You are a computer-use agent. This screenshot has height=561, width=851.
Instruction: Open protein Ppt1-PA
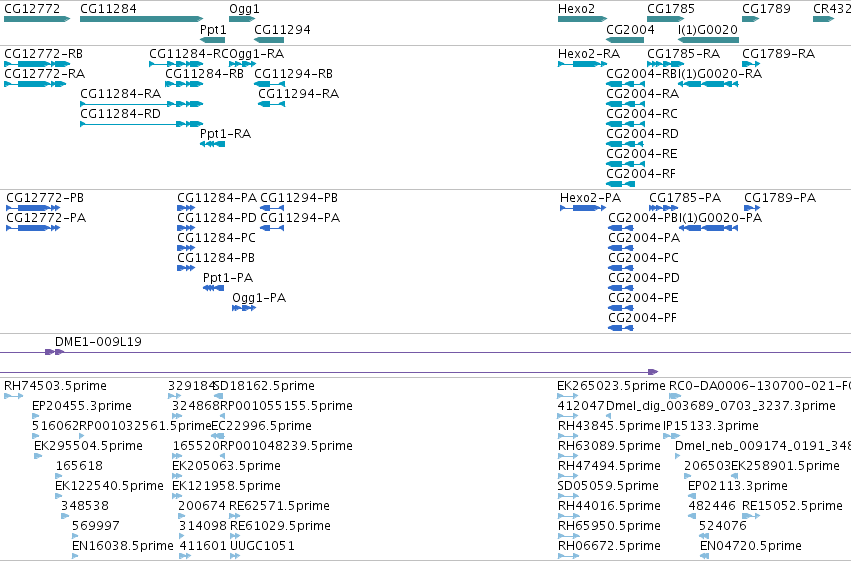[x=228, y=278]
